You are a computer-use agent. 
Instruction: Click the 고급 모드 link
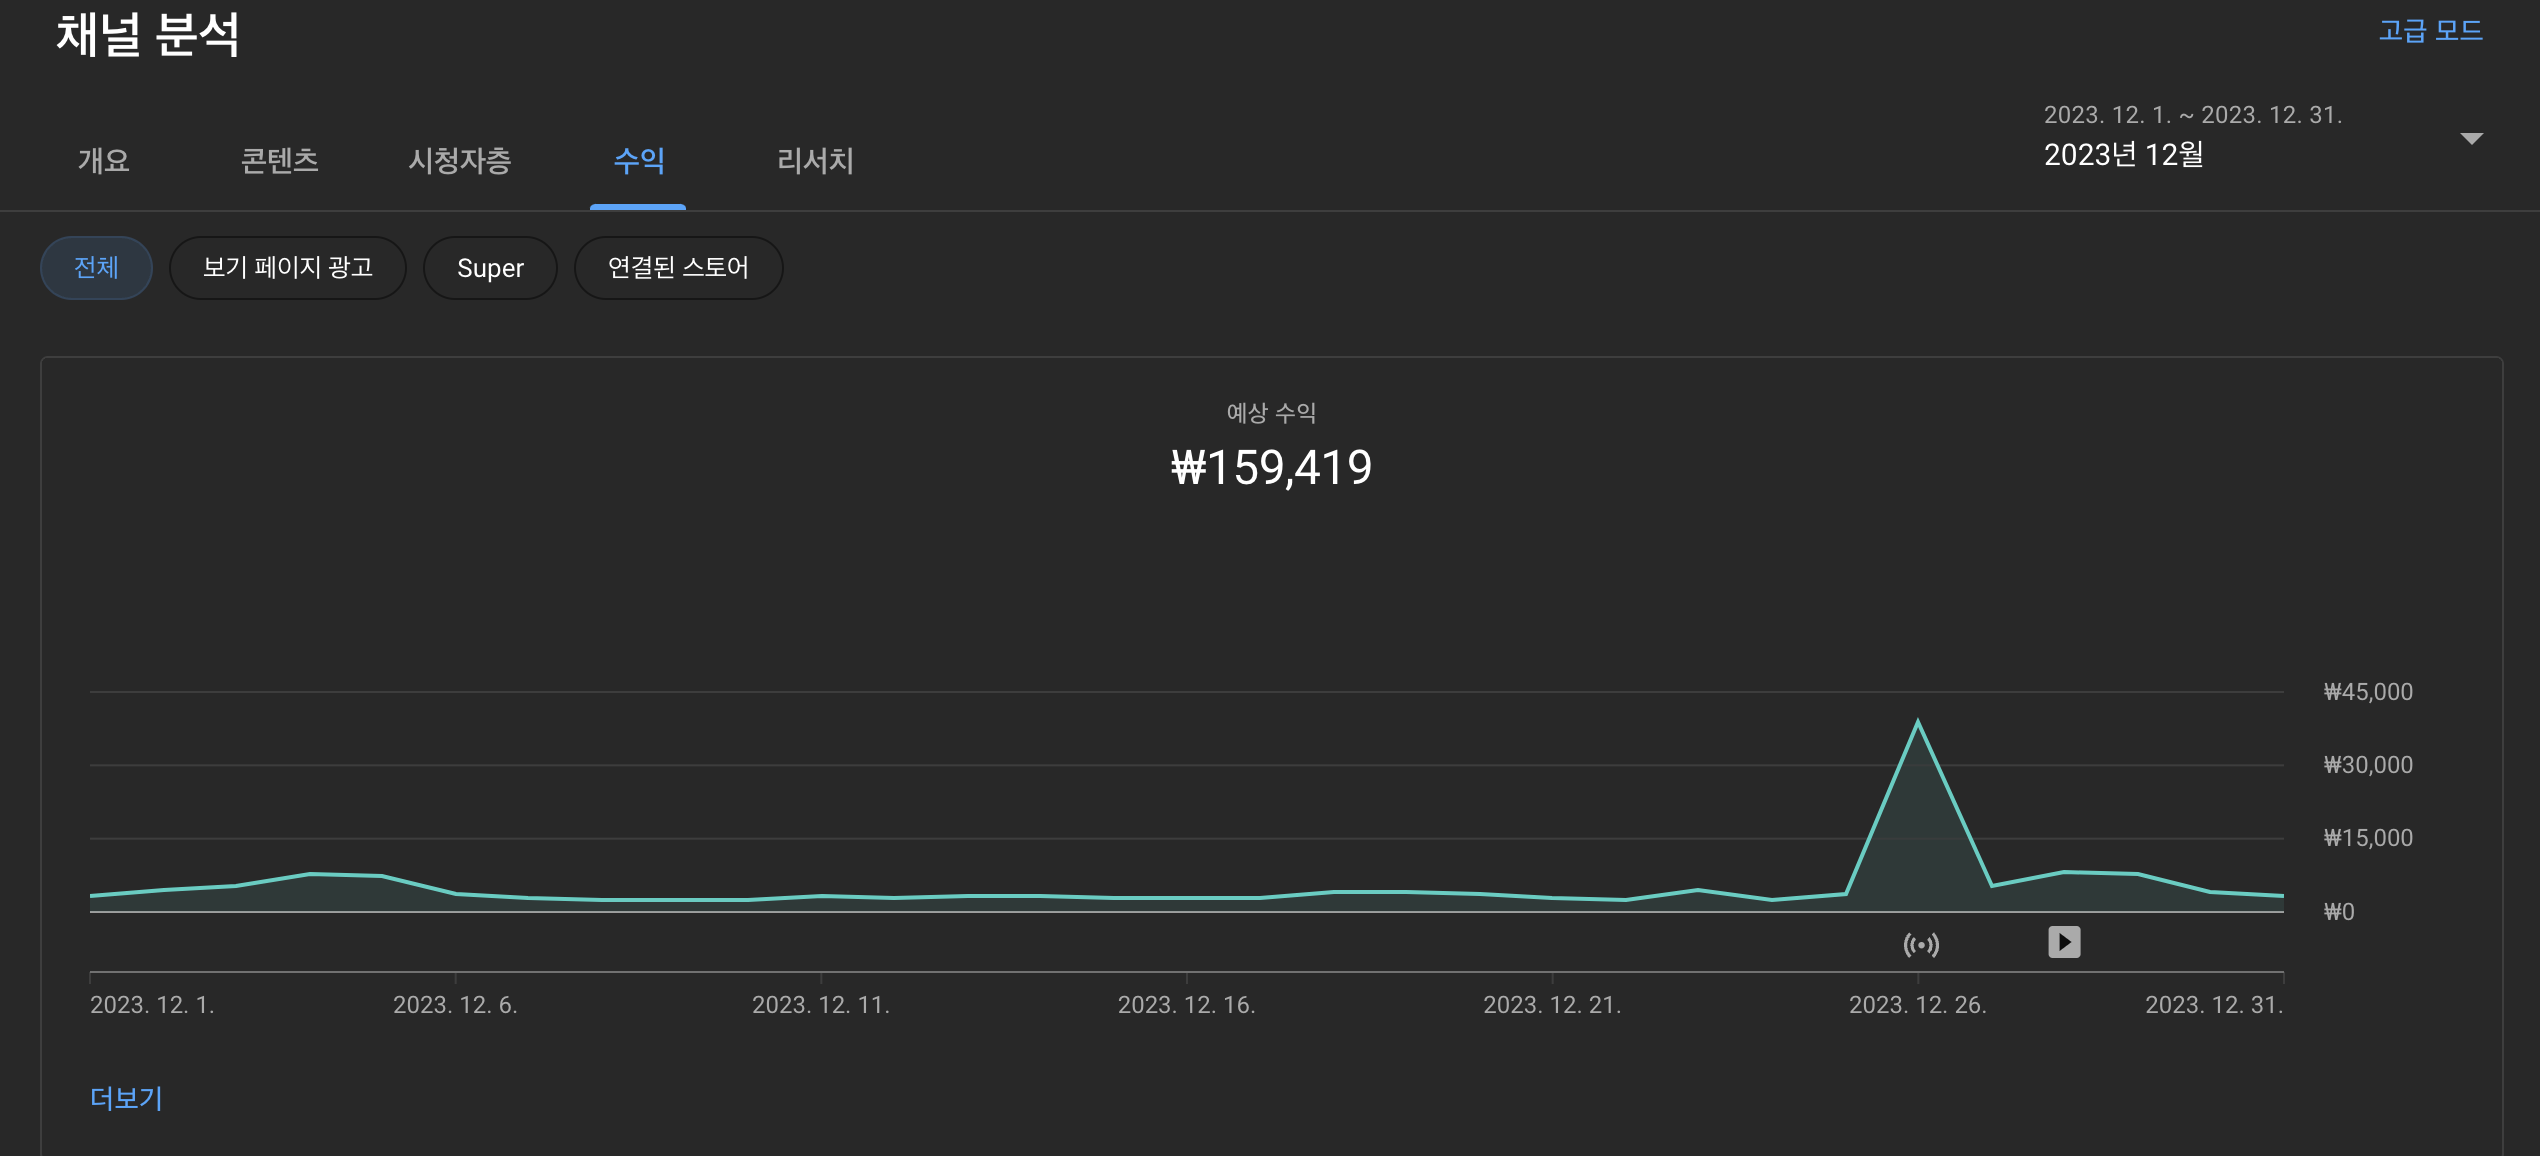(2430, 31)
